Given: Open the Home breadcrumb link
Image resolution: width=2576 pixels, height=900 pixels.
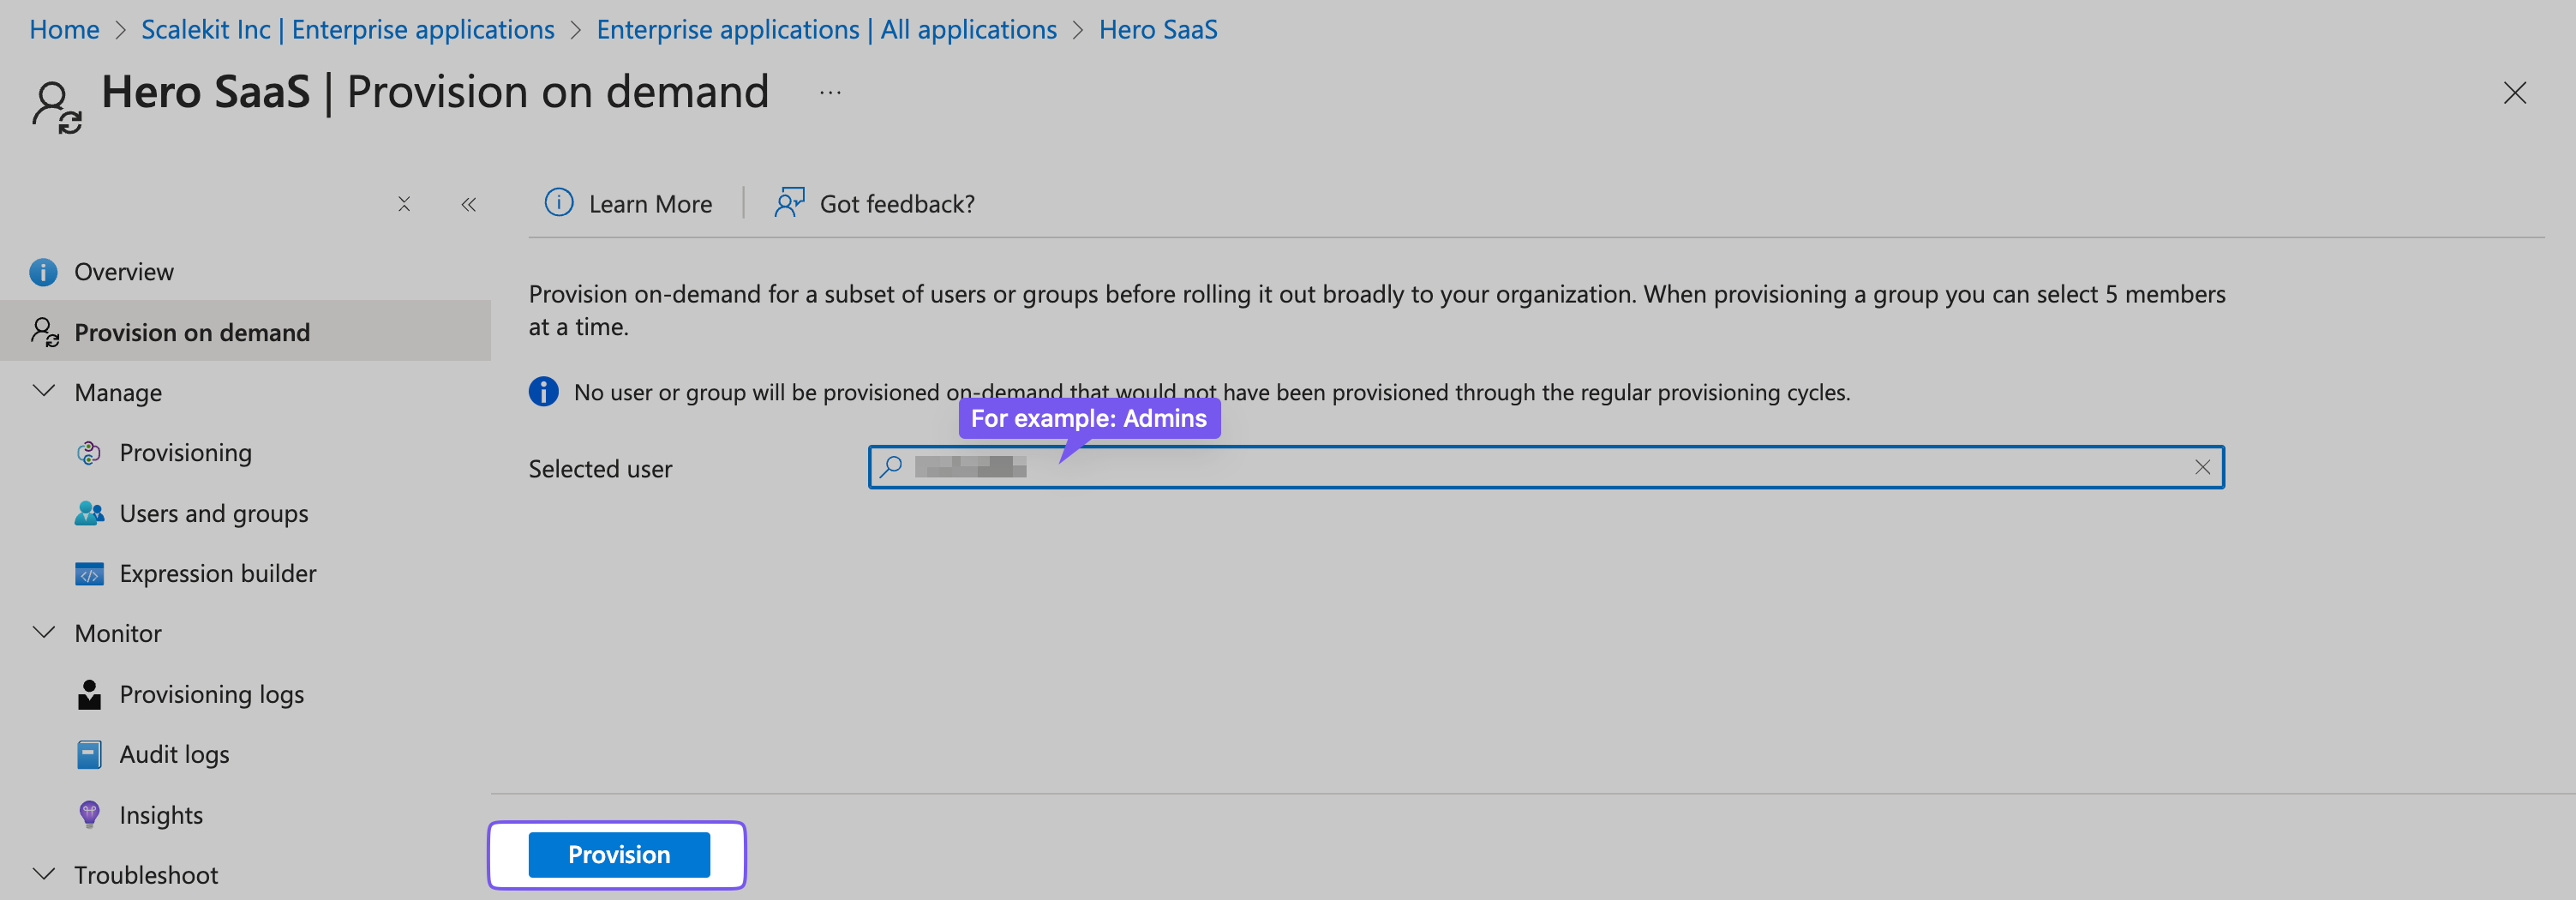Looking at the screenshot, I should point(63,29).
